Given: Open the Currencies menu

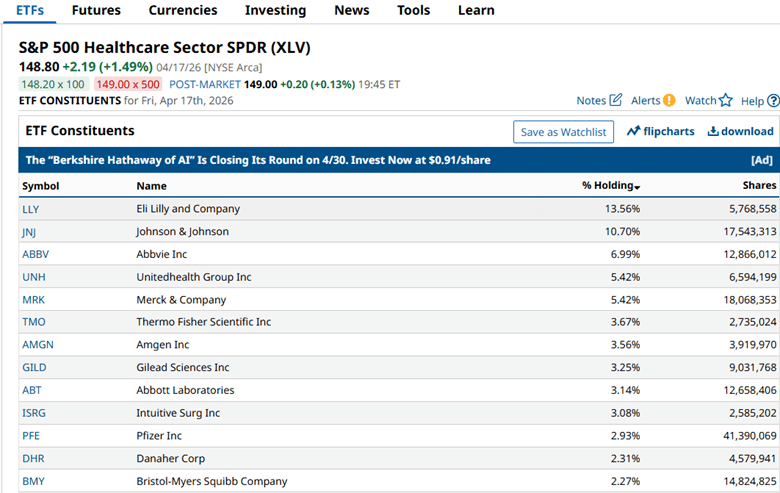Looking at the screenshot, I should (183, 10).
